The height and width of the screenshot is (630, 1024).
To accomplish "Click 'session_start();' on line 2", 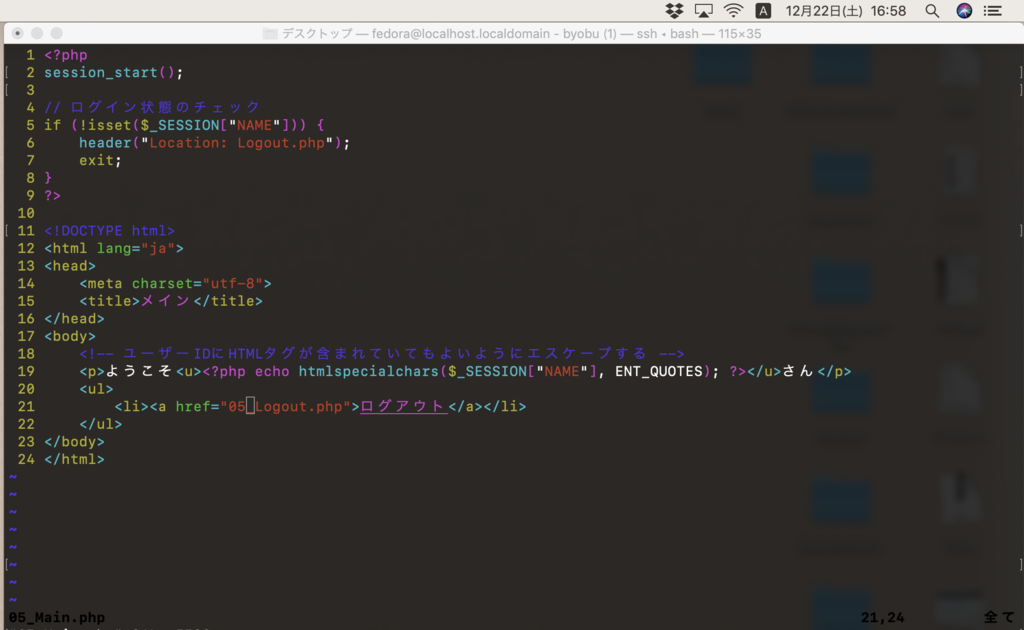I will 114,72.
